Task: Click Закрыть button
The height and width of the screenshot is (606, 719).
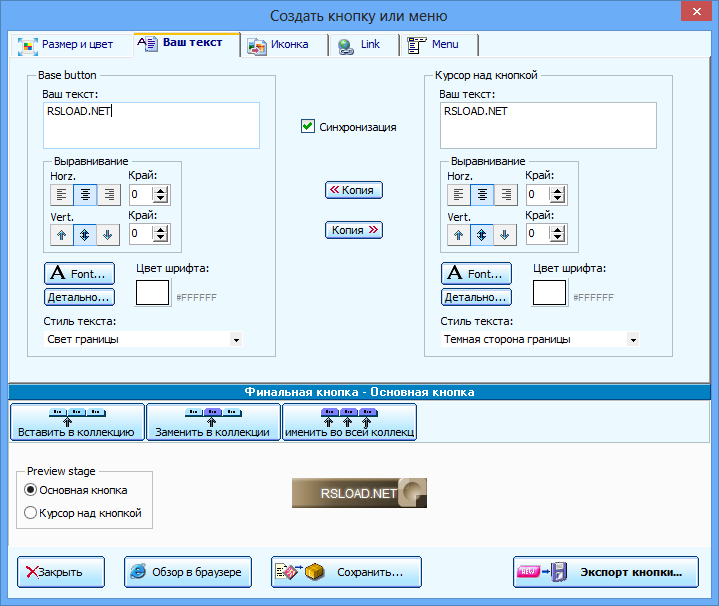Action: click(61, 572)
